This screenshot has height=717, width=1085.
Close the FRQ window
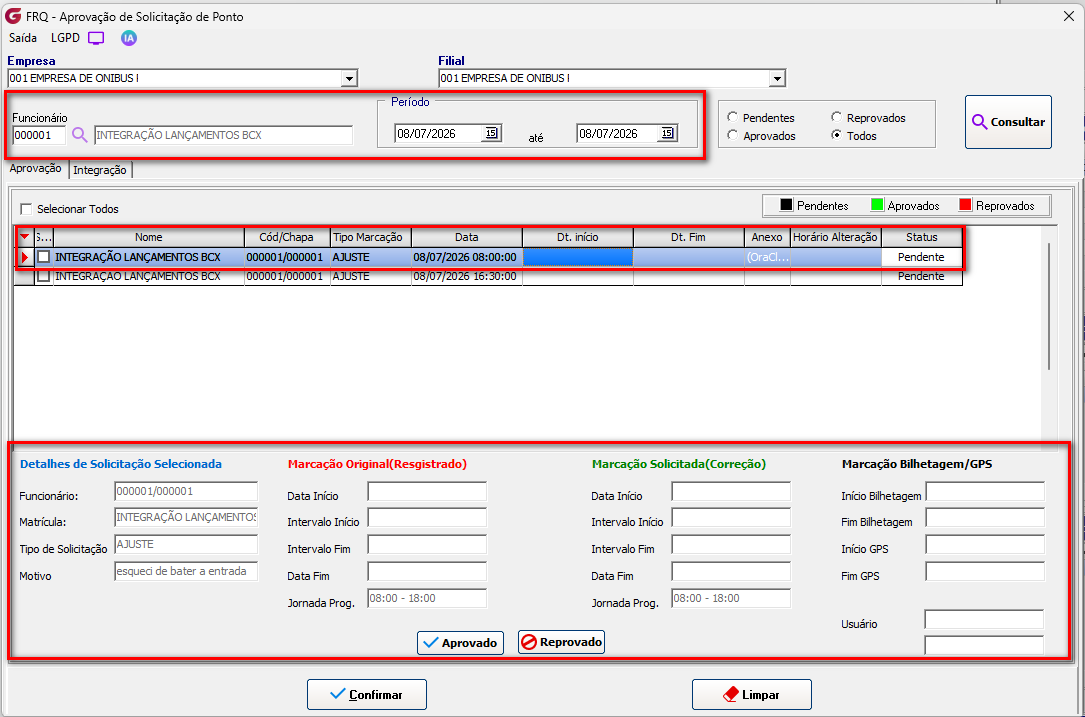click(x=1068, y=17)
